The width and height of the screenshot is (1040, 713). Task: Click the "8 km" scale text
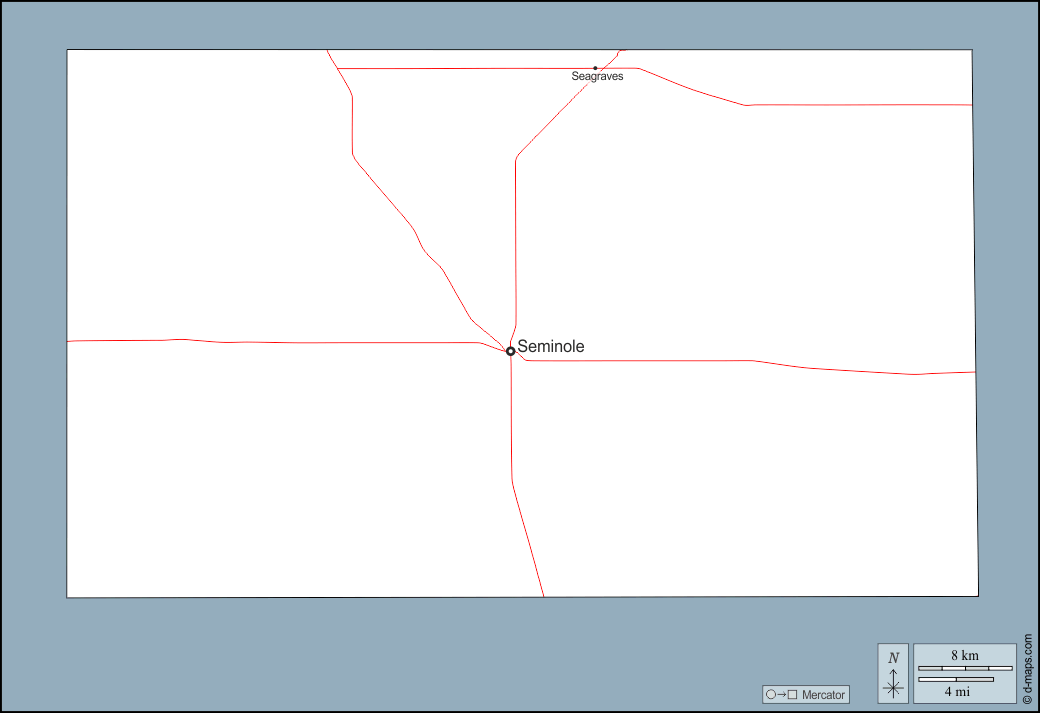click(x=964, y=655)
